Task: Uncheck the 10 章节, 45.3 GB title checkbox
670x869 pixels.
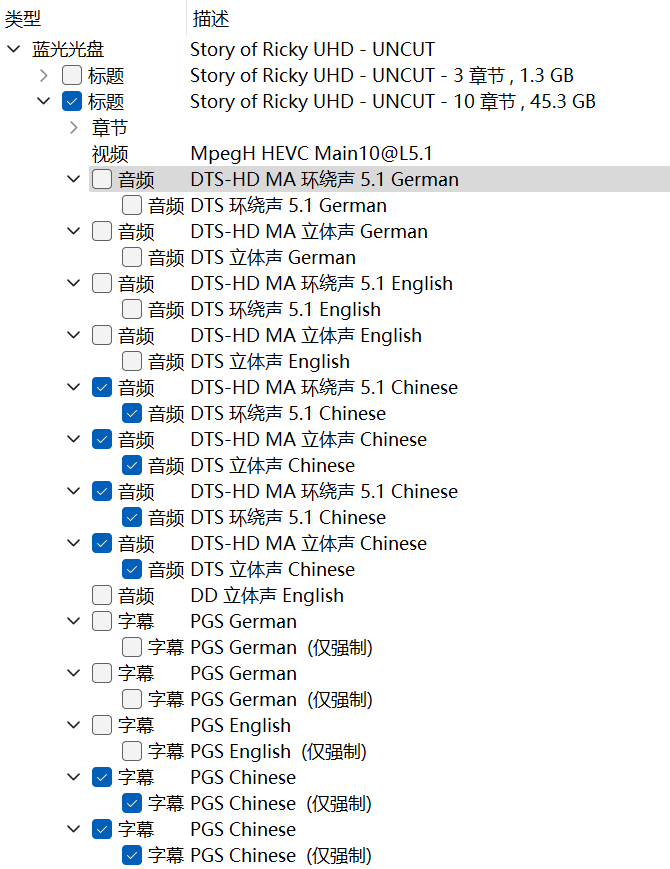Action: (x=72, y=101)
